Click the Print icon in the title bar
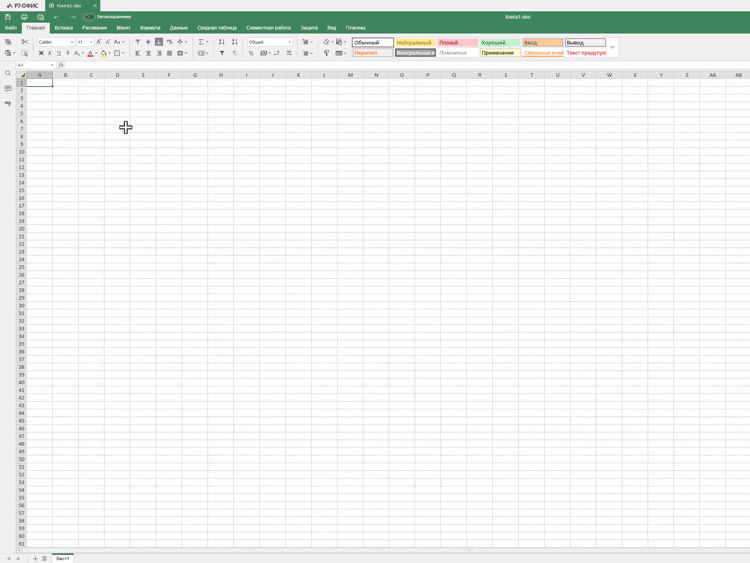 point(24,17)
